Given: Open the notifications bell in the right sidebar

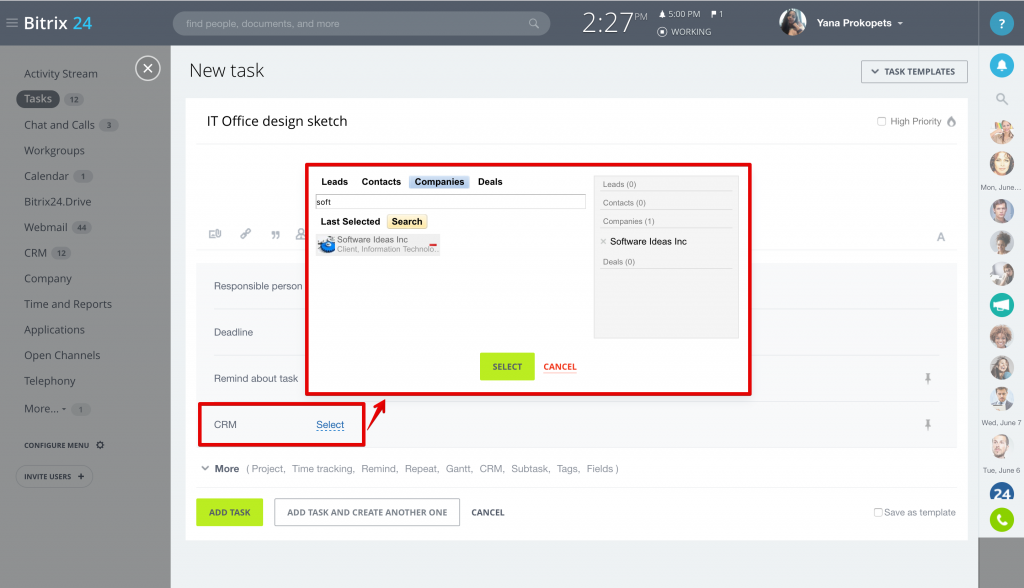Looking at the screenshot, I should click(1001, 65).
